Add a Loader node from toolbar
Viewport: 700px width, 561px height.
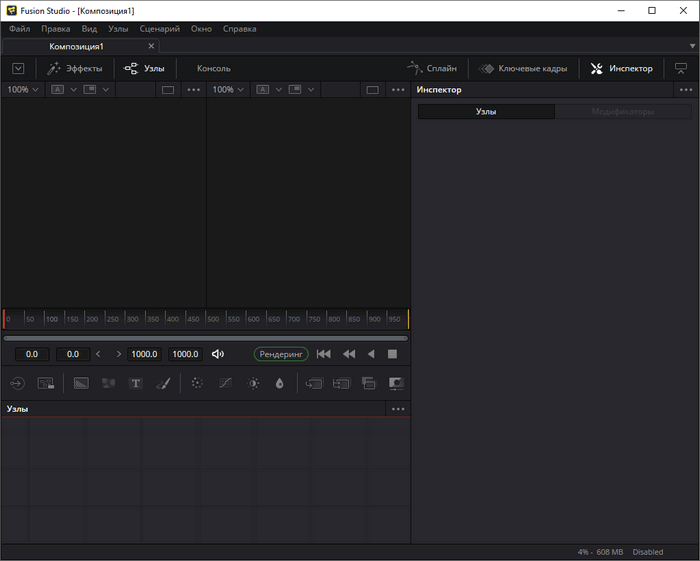tap(17, 383)
